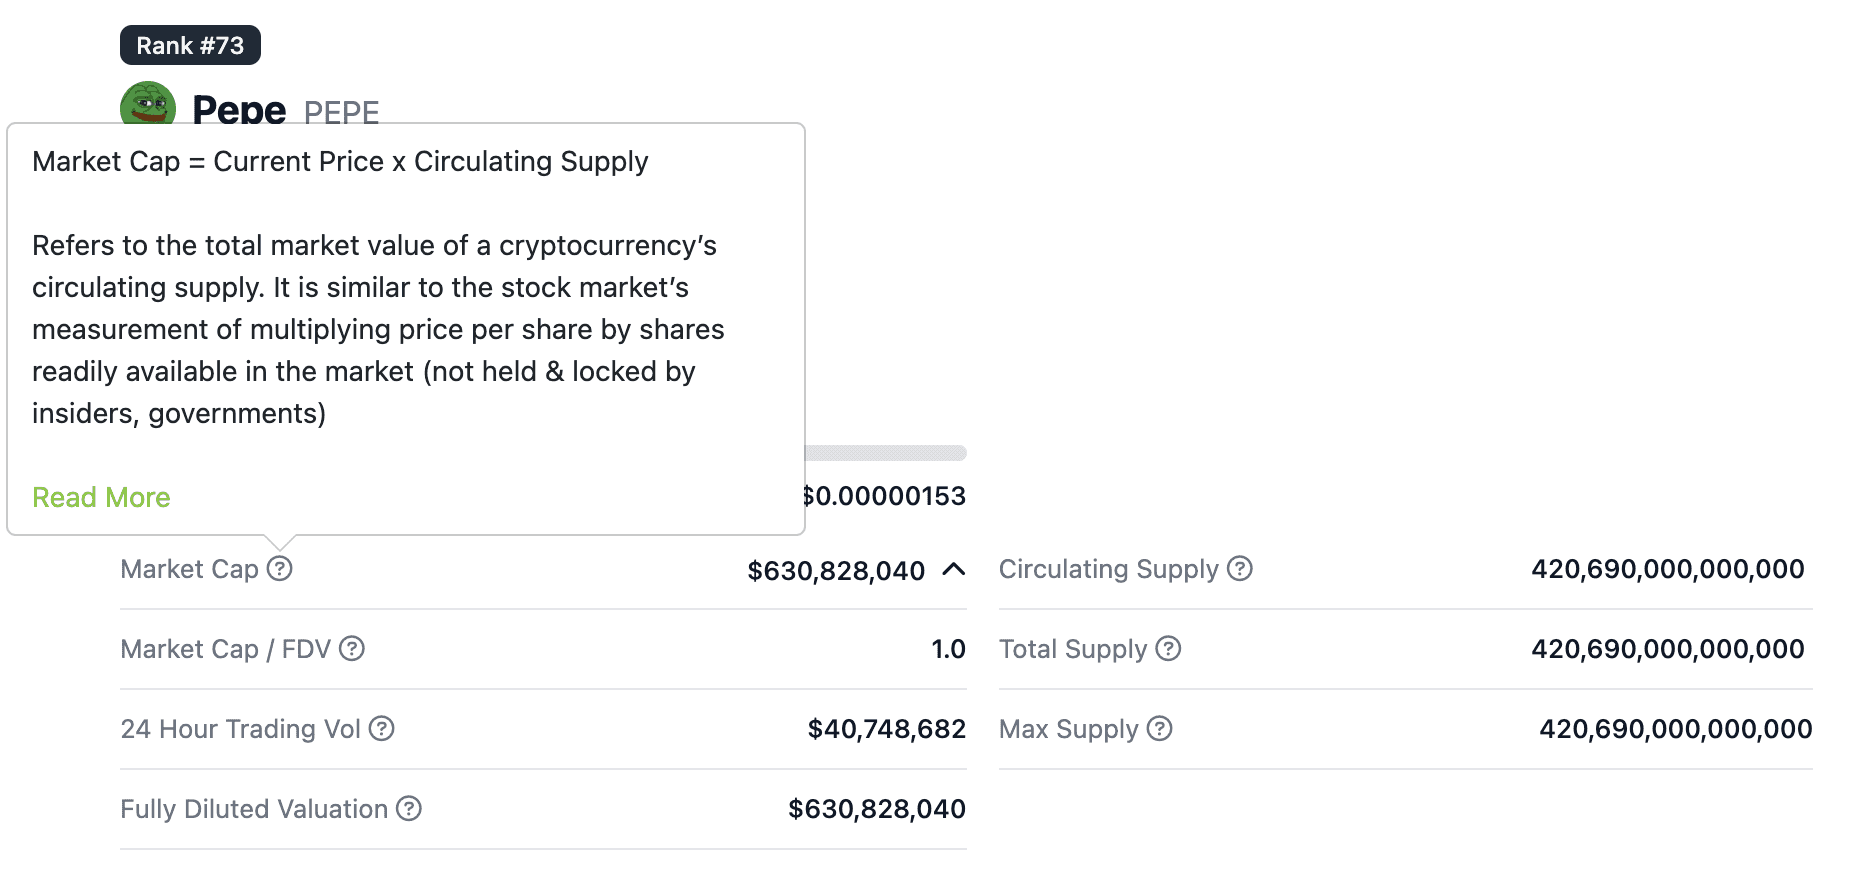
Task: Click the grey price range bar
Action: point(886,453)
